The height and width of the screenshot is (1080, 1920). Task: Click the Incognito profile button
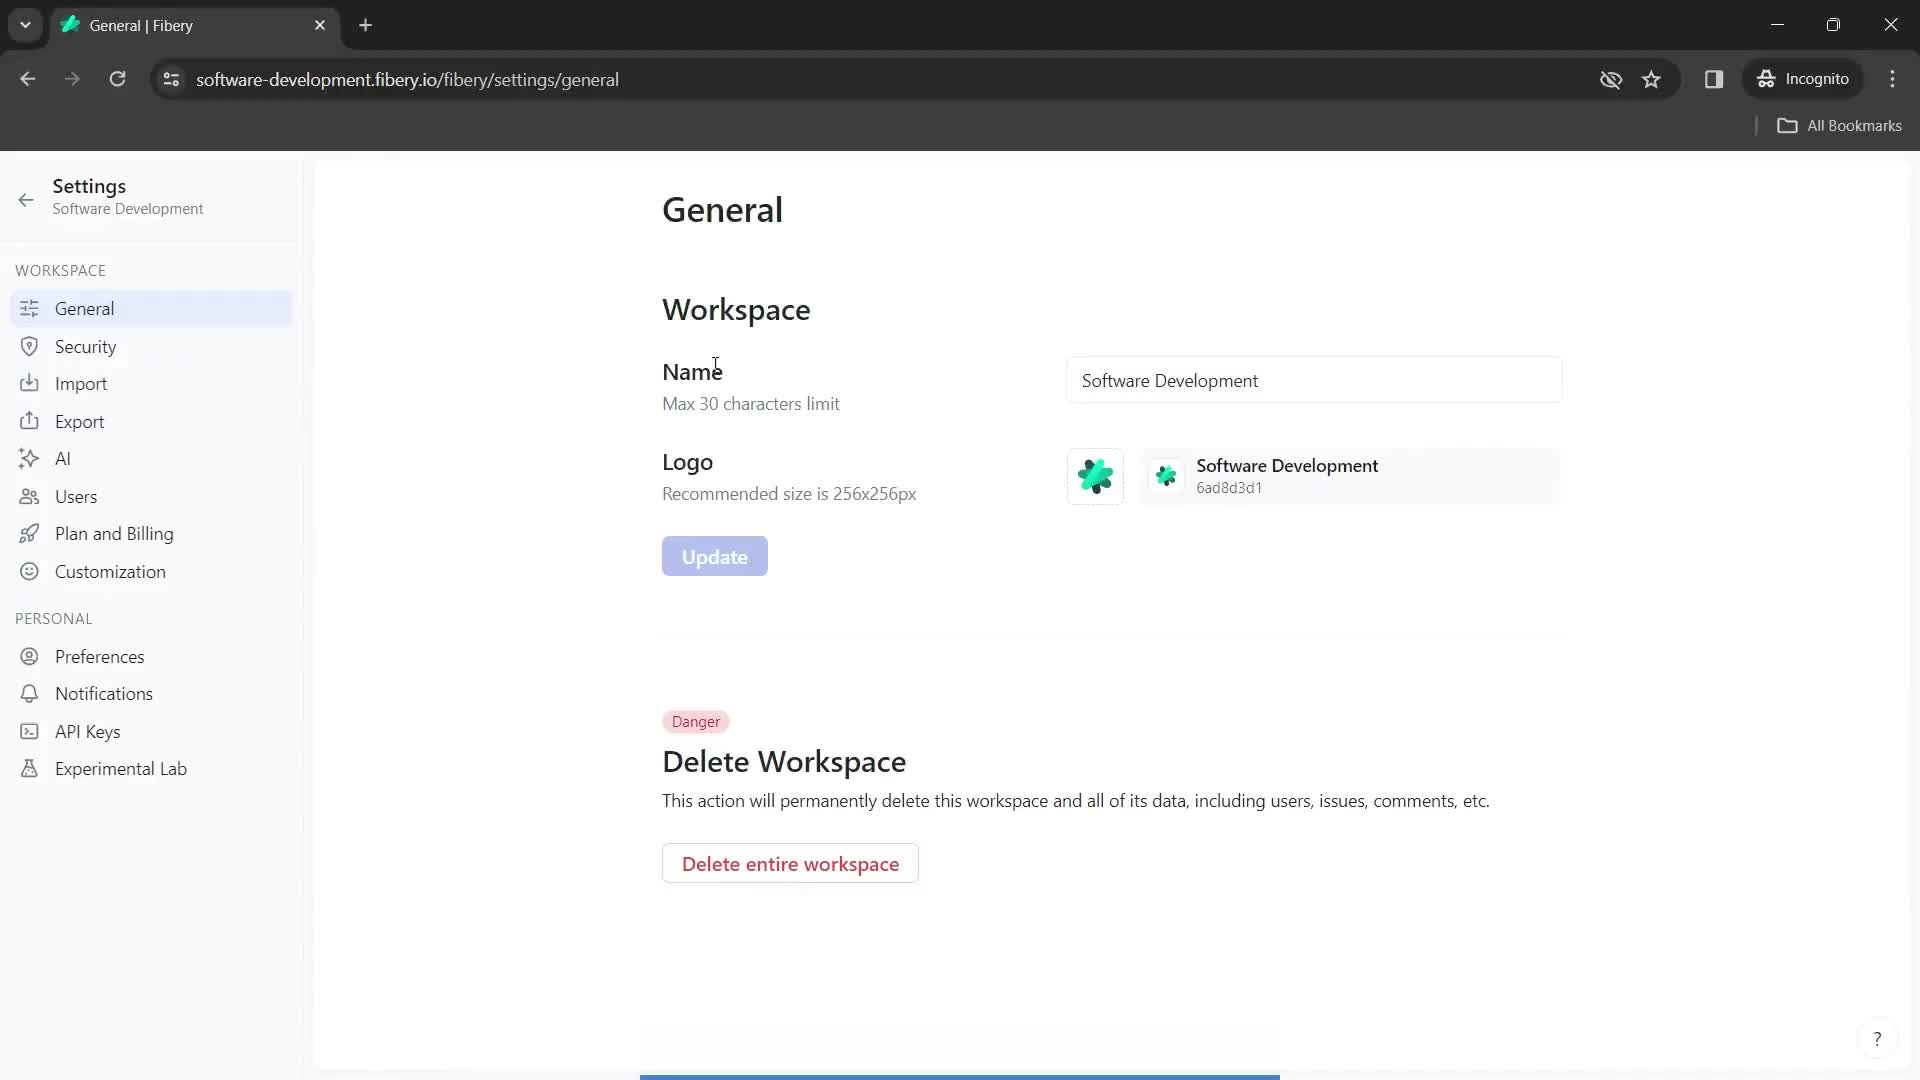coord(1803,79)
